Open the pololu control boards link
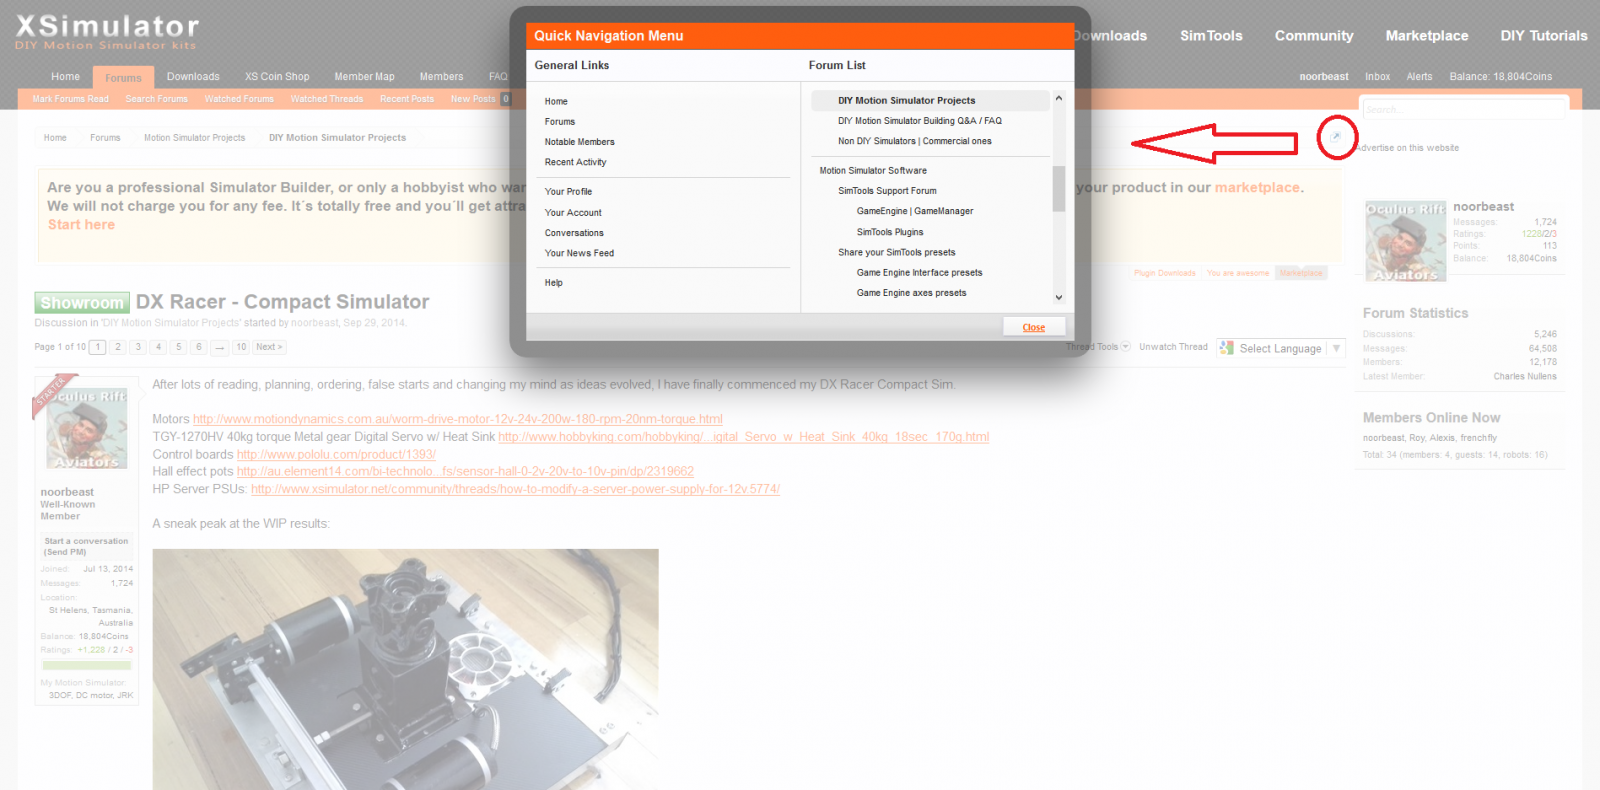The image size is (1600, 790). [x=336, y=454]
